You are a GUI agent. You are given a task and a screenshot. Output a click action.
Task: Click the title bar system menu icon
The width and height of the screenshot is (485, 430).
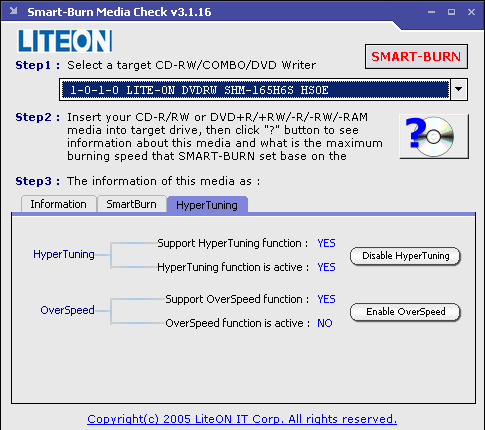(x=13, y=11)
